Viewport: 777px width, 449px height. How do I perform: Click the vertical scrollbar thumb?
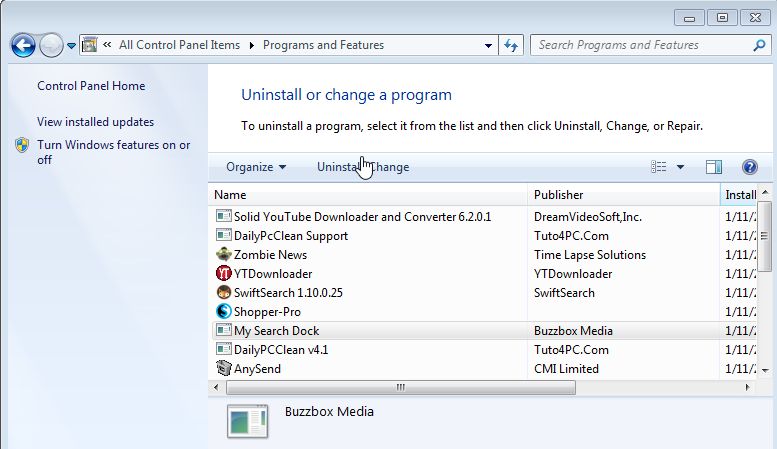765,236
